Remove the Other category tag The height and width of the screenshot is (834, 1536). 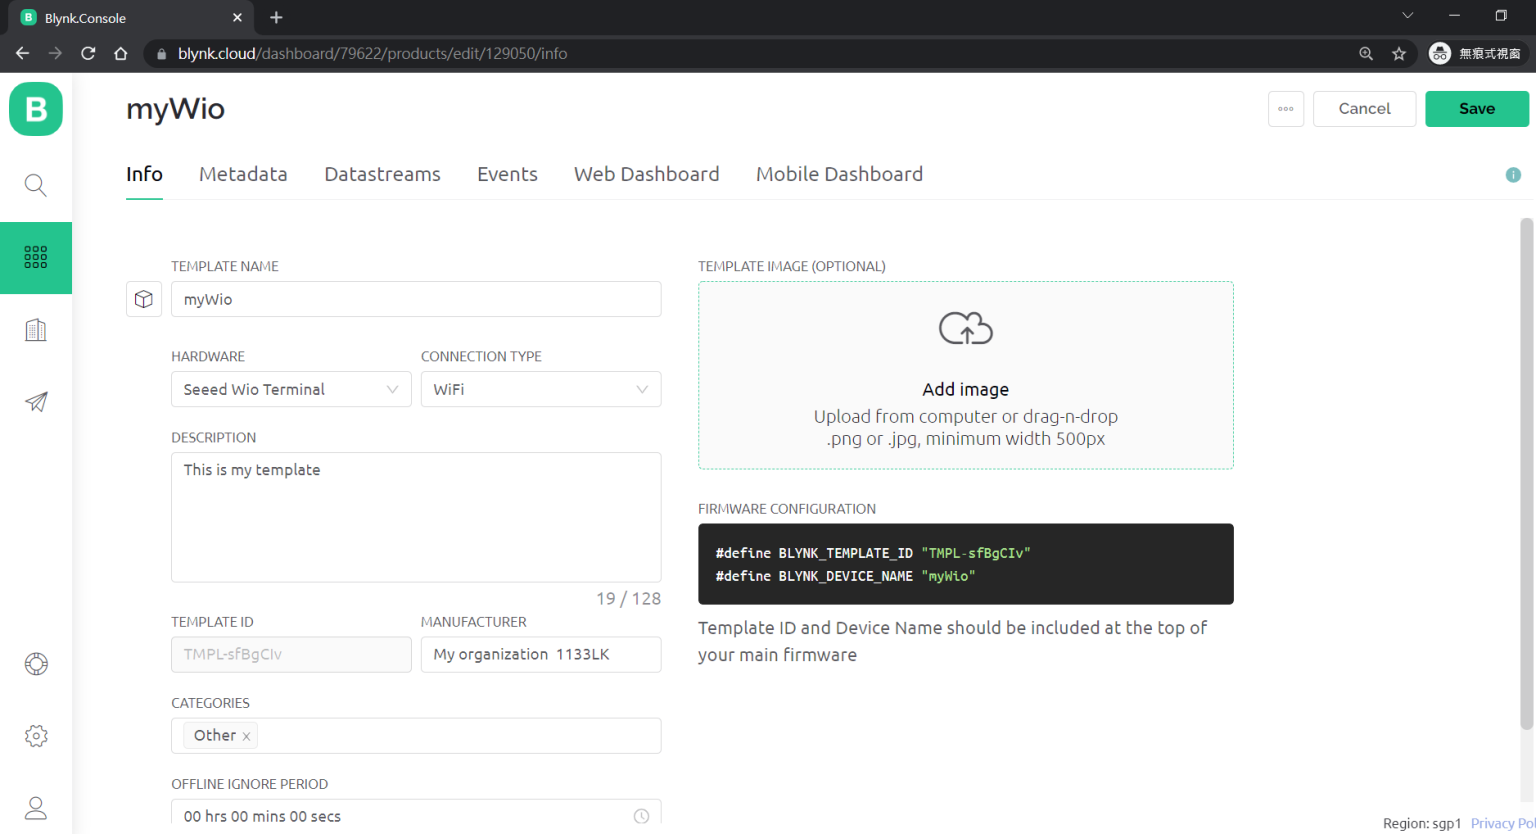tap(246, 736)
